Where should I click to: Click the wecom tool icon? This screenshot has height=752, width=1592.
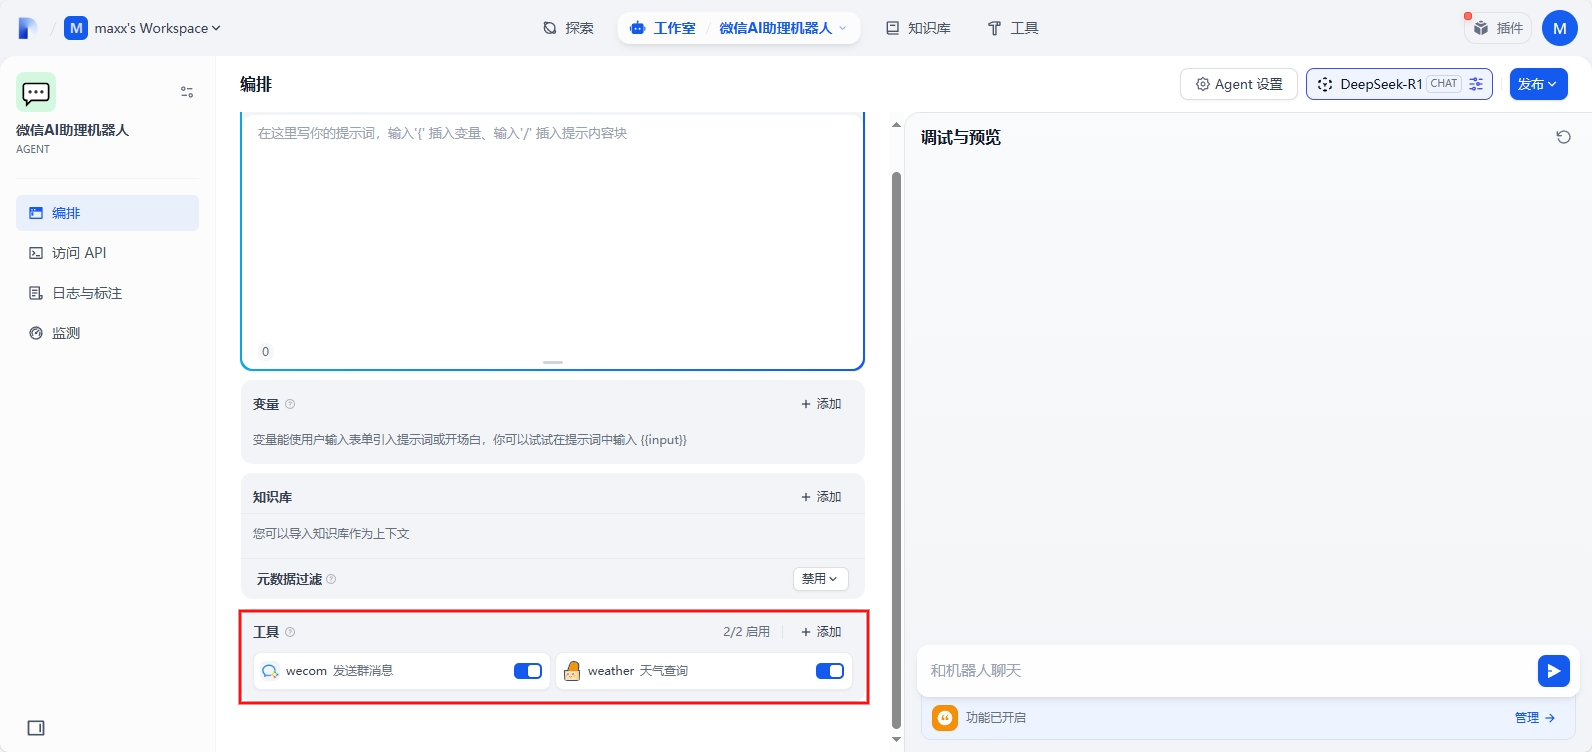pyautogui.click(x=270, y=671)
